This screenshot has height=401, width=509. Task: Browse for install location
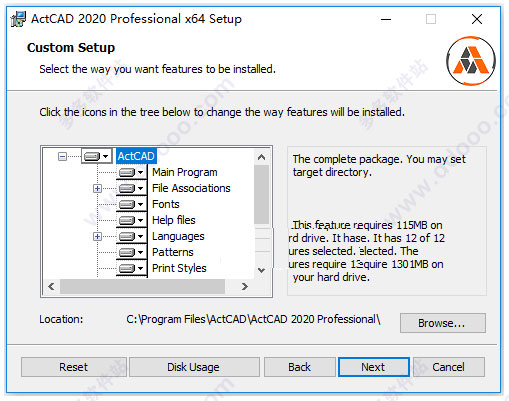443,323
